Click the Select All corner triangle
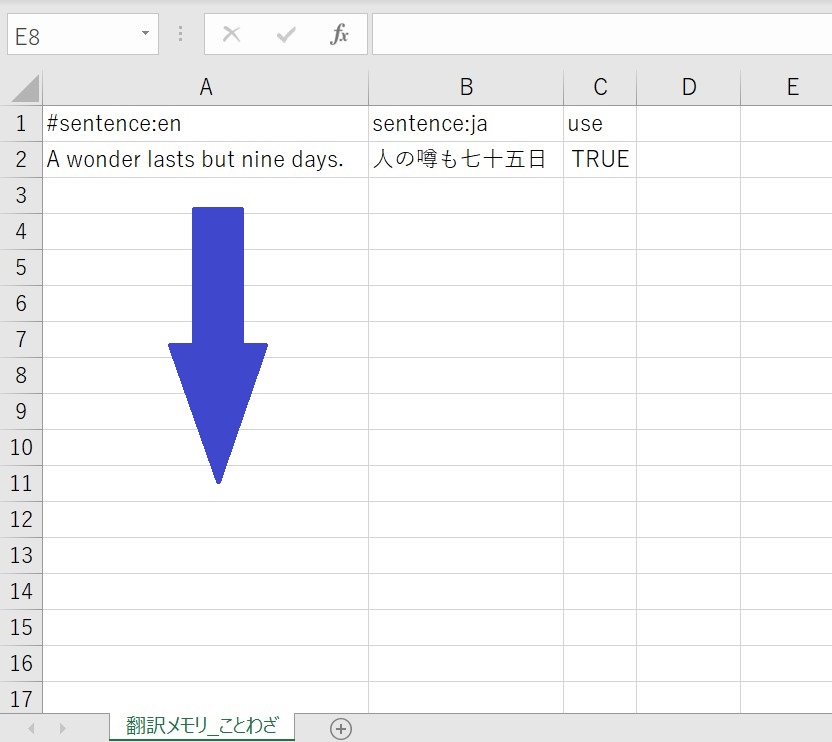 (25, 88)
